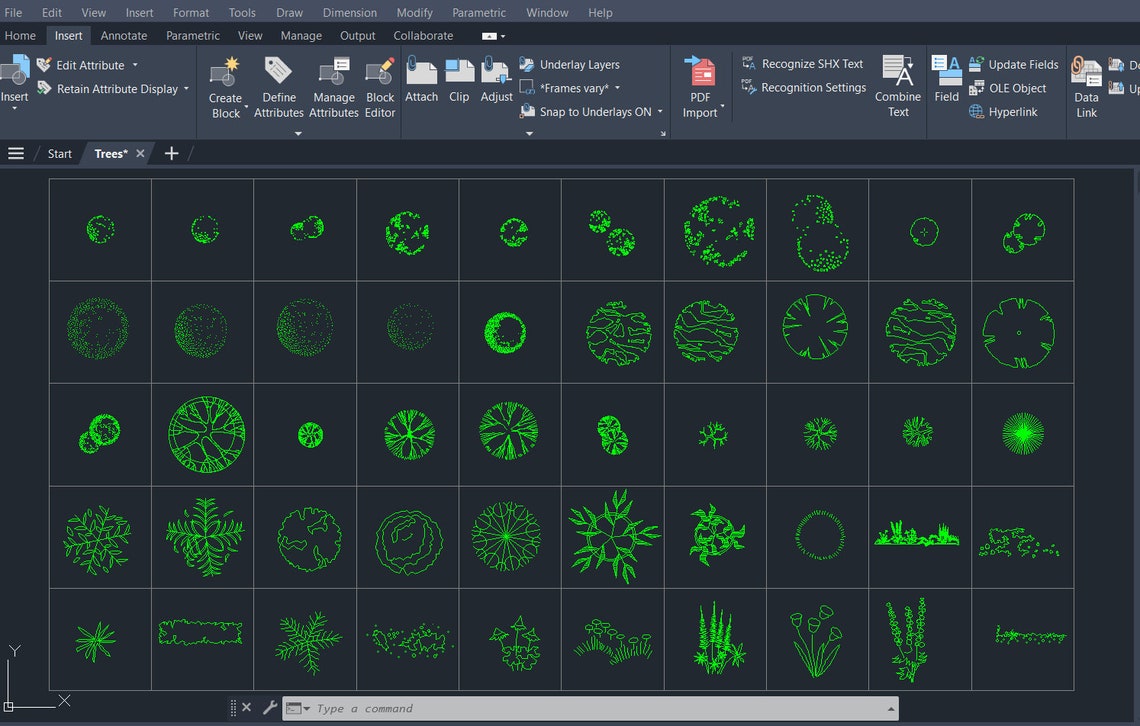
Task: Click the Adjust tool icon
Action: [x=496, y=75]
